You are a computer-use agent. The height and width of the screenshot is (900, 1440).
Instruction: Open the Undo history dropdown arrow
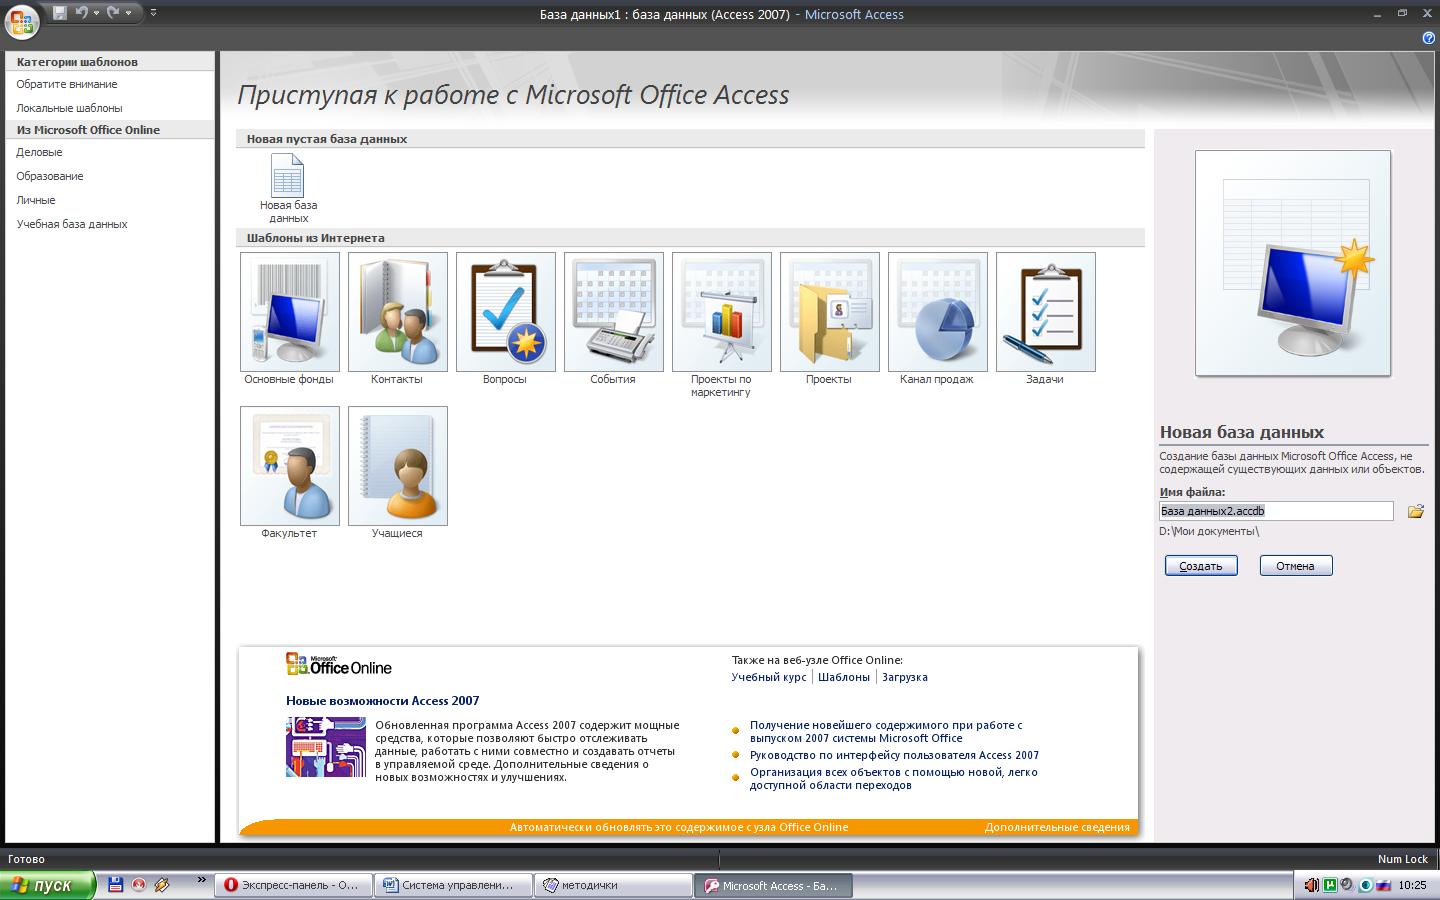click(96, 13)
